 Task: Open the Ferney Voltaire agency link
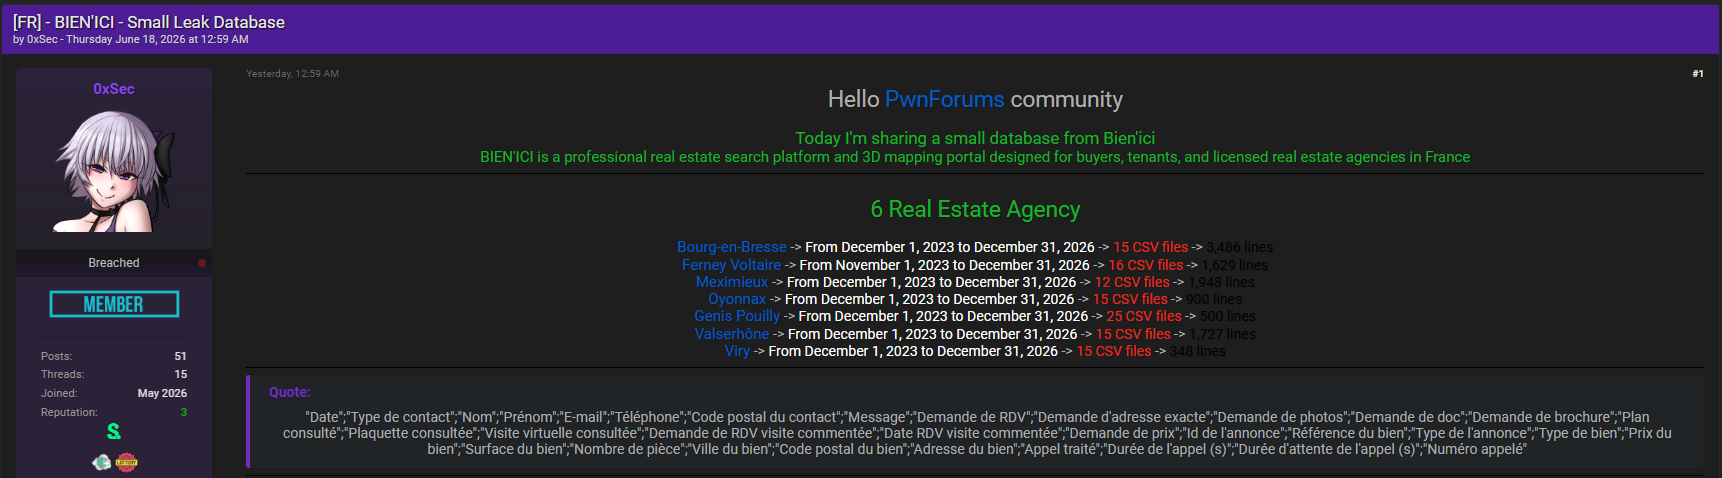click(x=731, y=265)
